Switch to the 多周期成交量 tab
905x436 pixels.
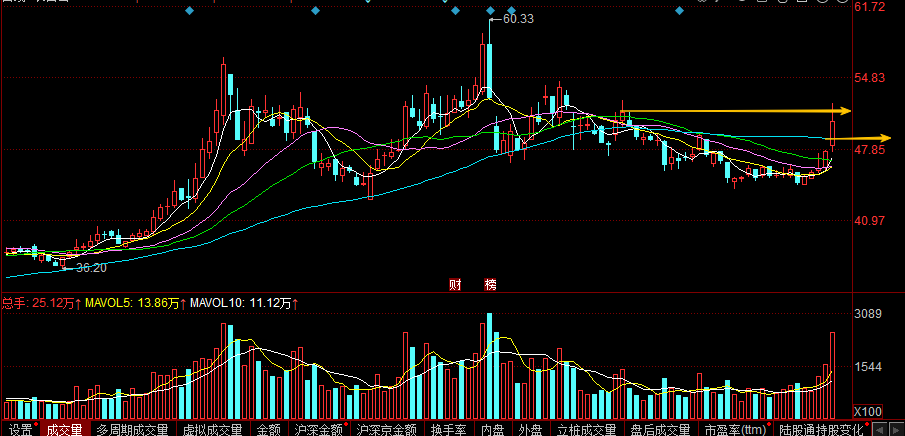click(132, 430)
